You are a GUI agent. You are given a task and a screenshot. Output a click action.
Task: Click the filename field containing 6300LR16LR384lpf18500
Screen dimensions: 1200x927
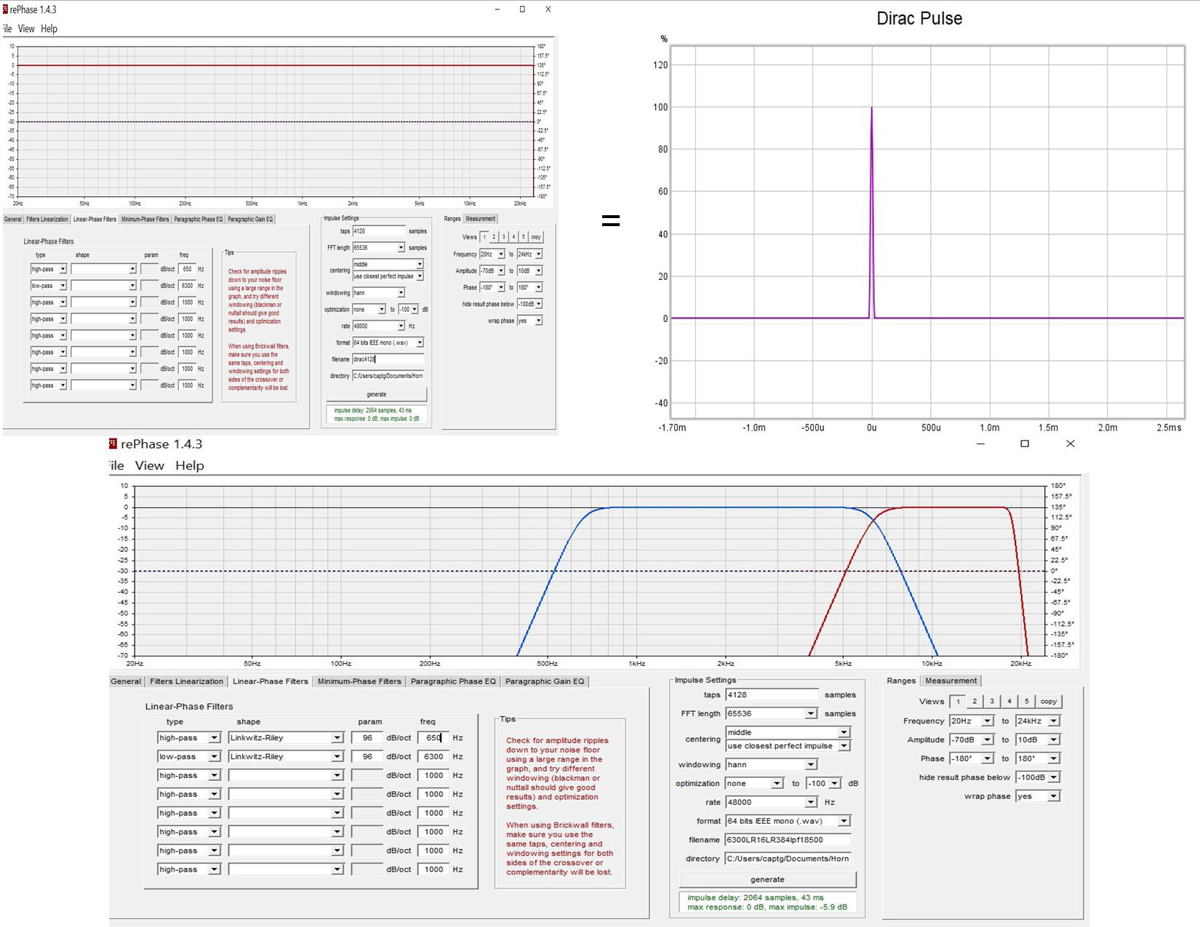point(787,840)
